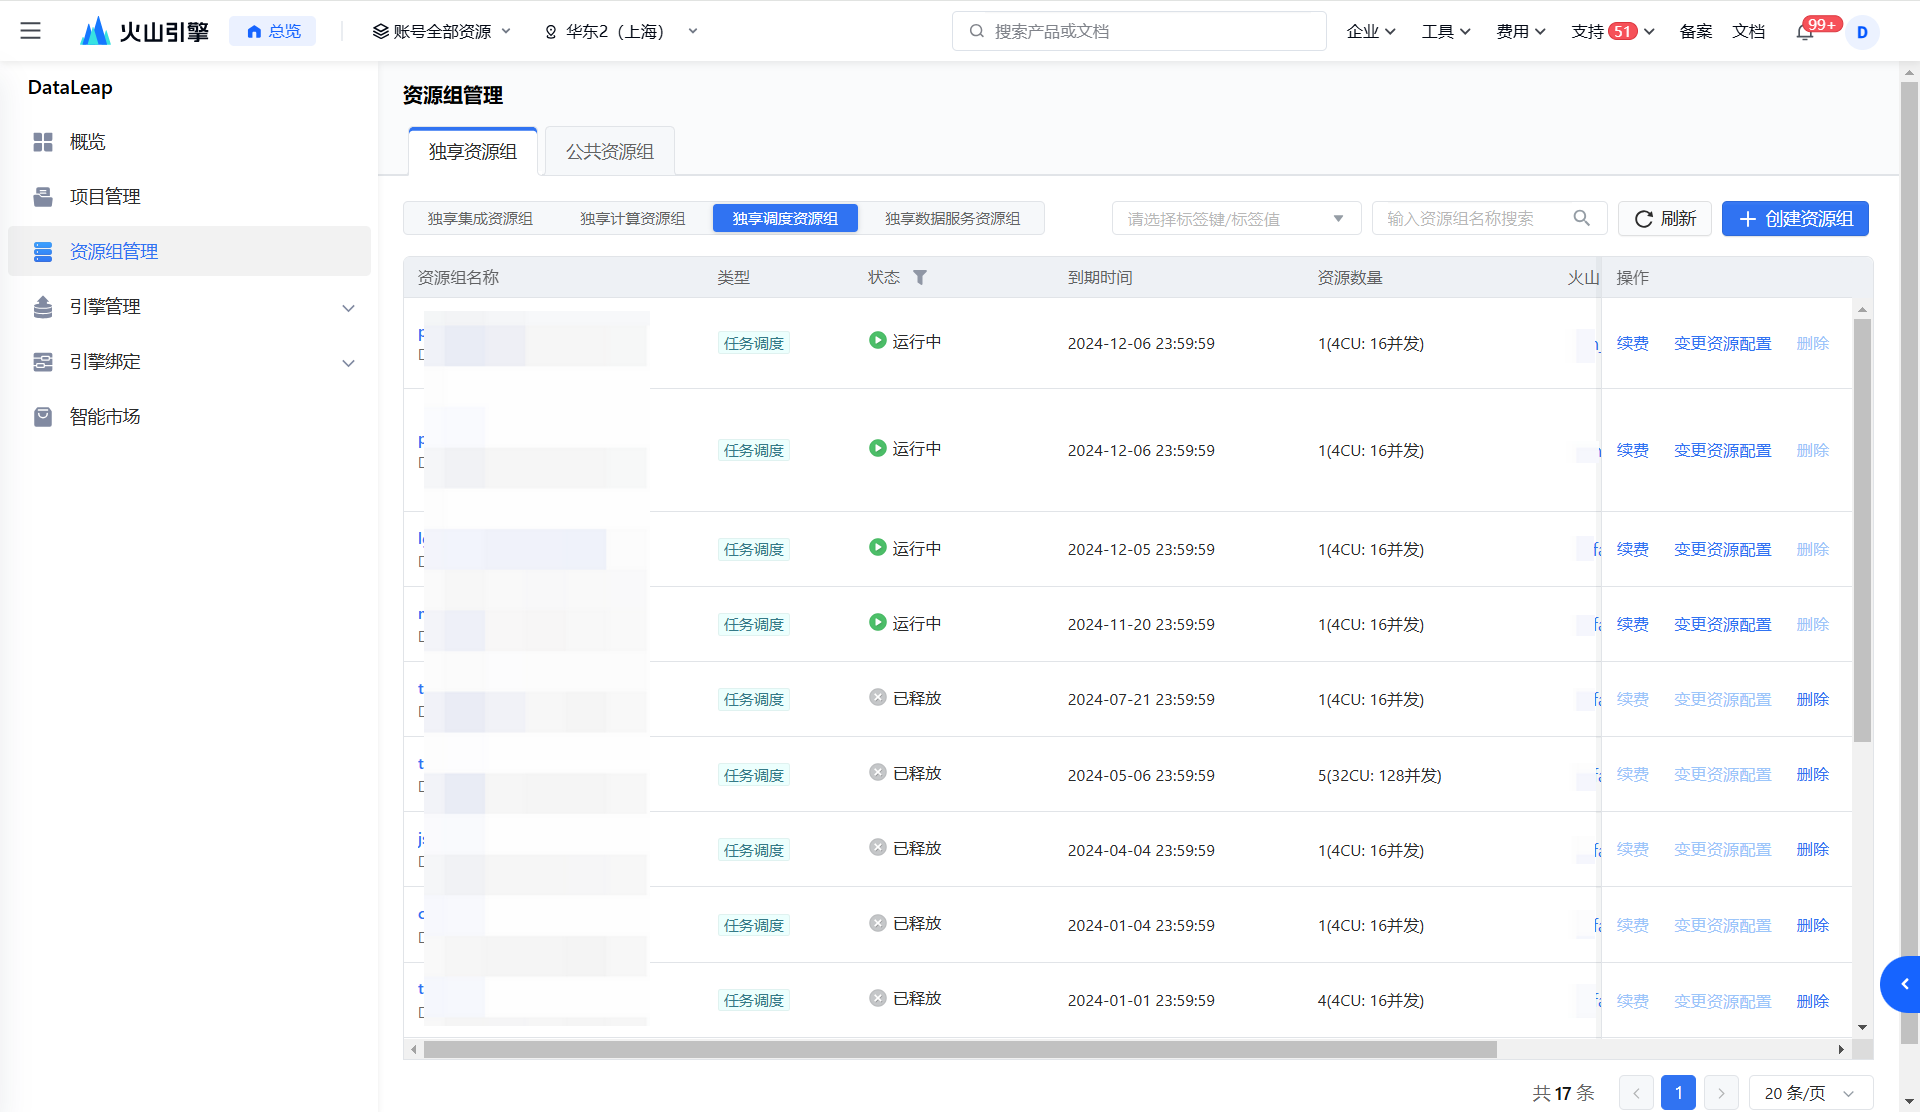Open the 请选择标签键/标签值 dropdown

tap(1236, 219)
